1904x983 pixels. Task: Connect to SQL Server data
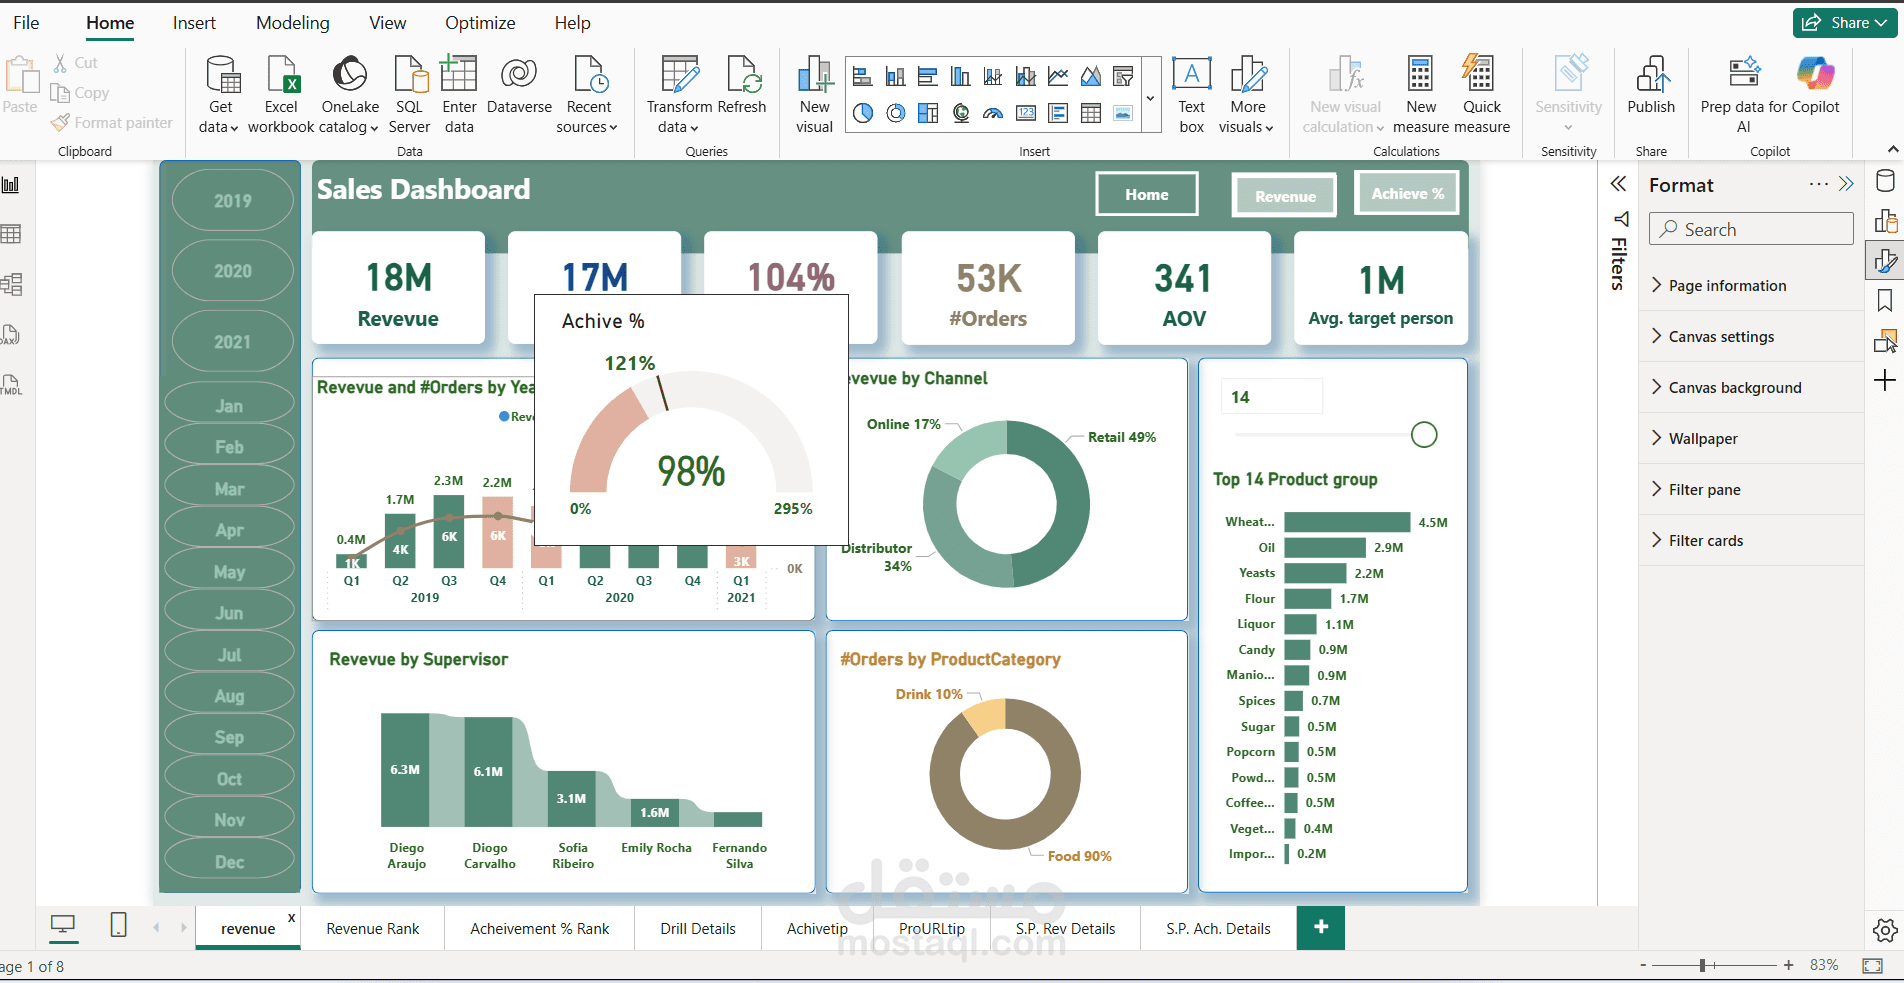click(409, 95)
